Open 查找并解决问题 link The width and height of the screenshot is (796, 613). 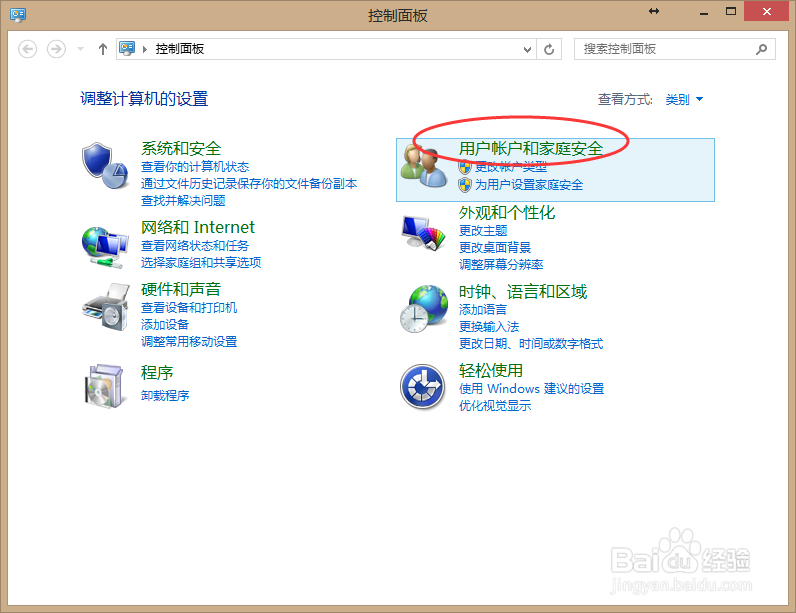[183, 201]
